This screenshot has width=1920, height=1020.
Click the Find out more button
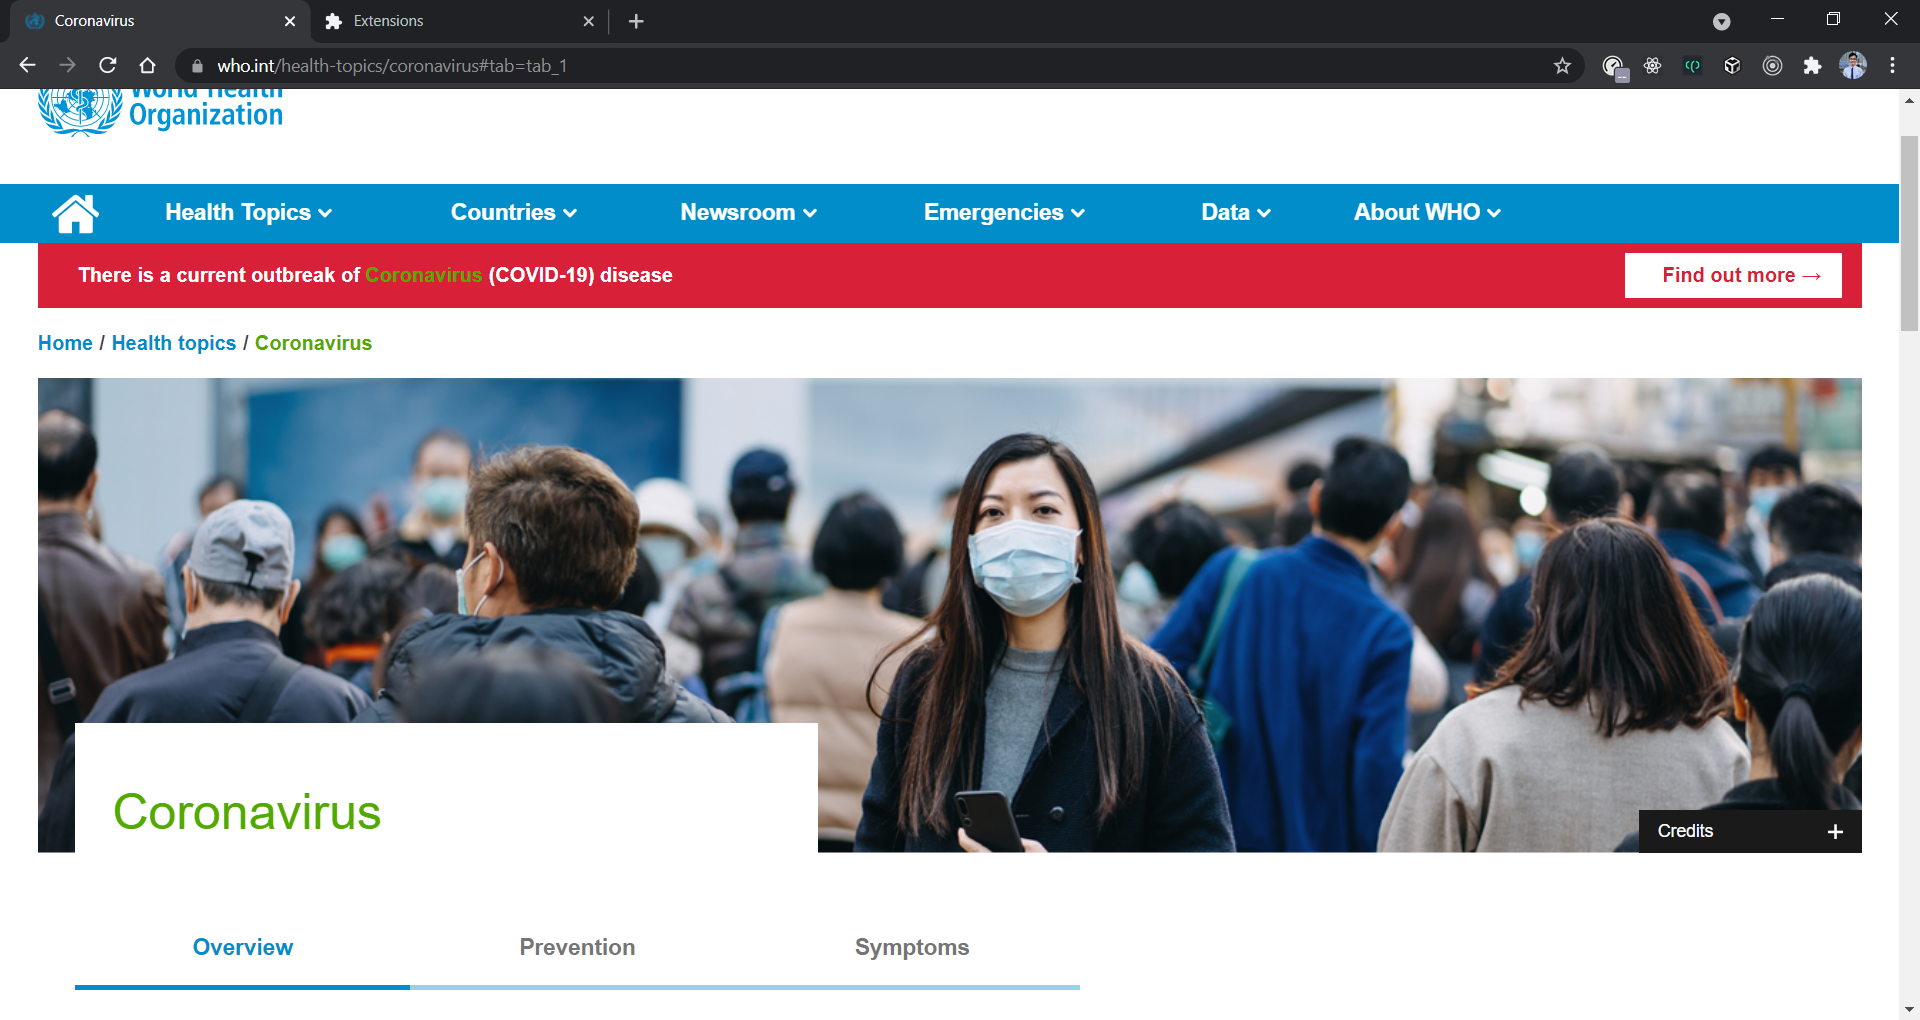pyautogui.click(x=1733, y=275)
